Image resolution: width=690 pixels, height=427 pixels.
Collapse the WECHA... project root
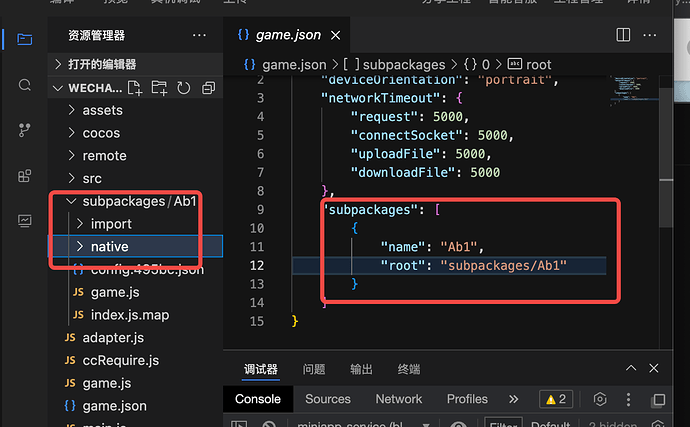(58, 88)
